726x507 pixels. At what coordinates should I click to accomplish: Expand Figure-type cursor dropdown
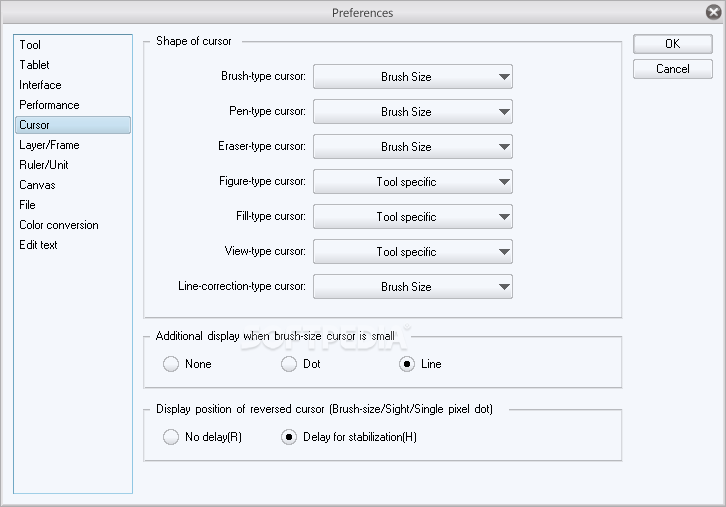413,182
